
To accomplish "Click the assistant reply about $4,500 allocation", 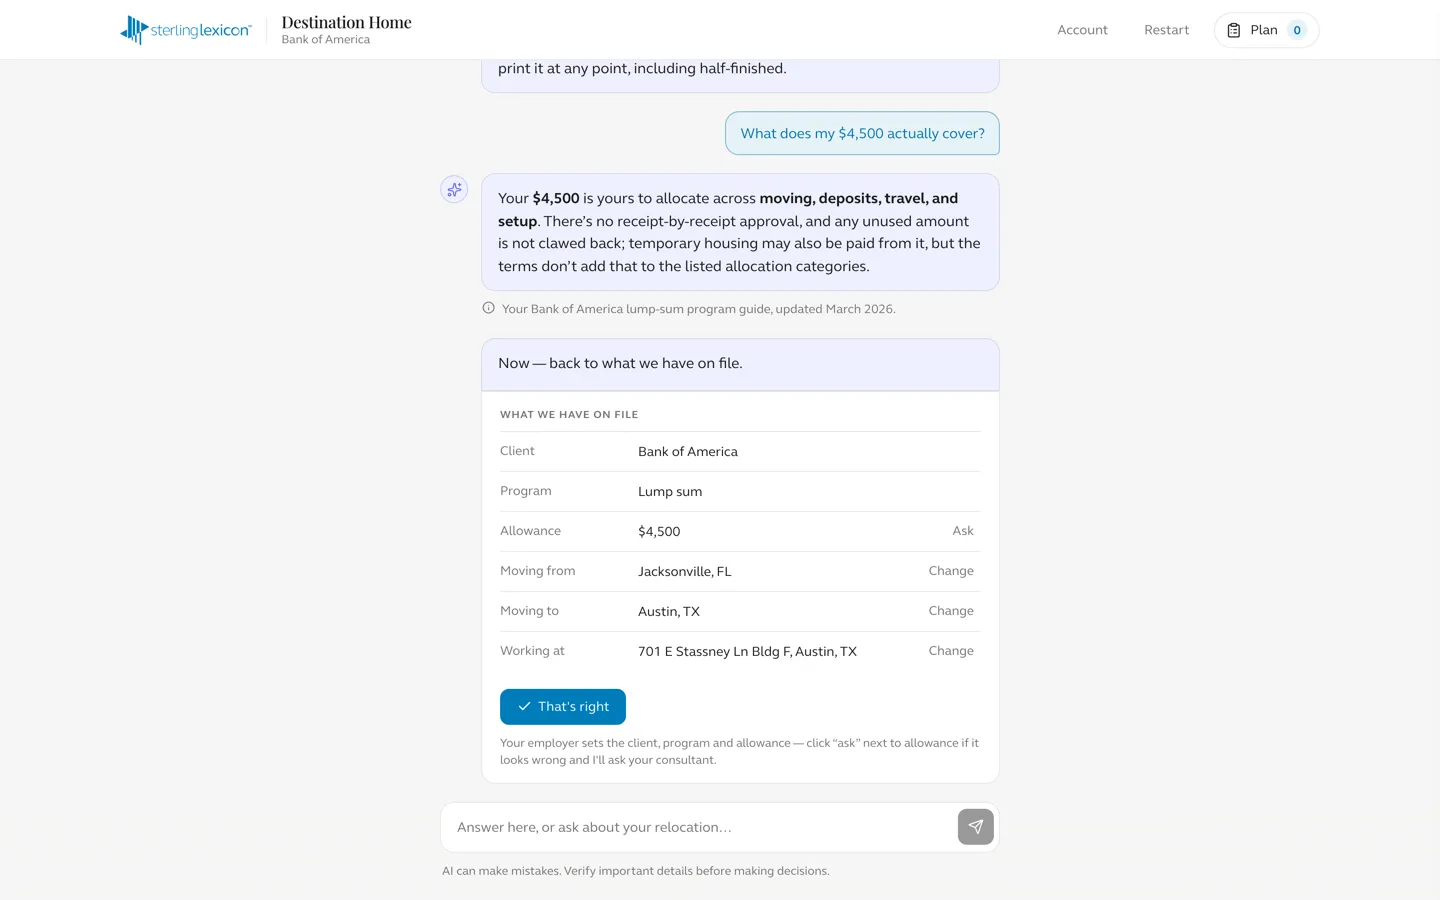I will tap(740, 232).
